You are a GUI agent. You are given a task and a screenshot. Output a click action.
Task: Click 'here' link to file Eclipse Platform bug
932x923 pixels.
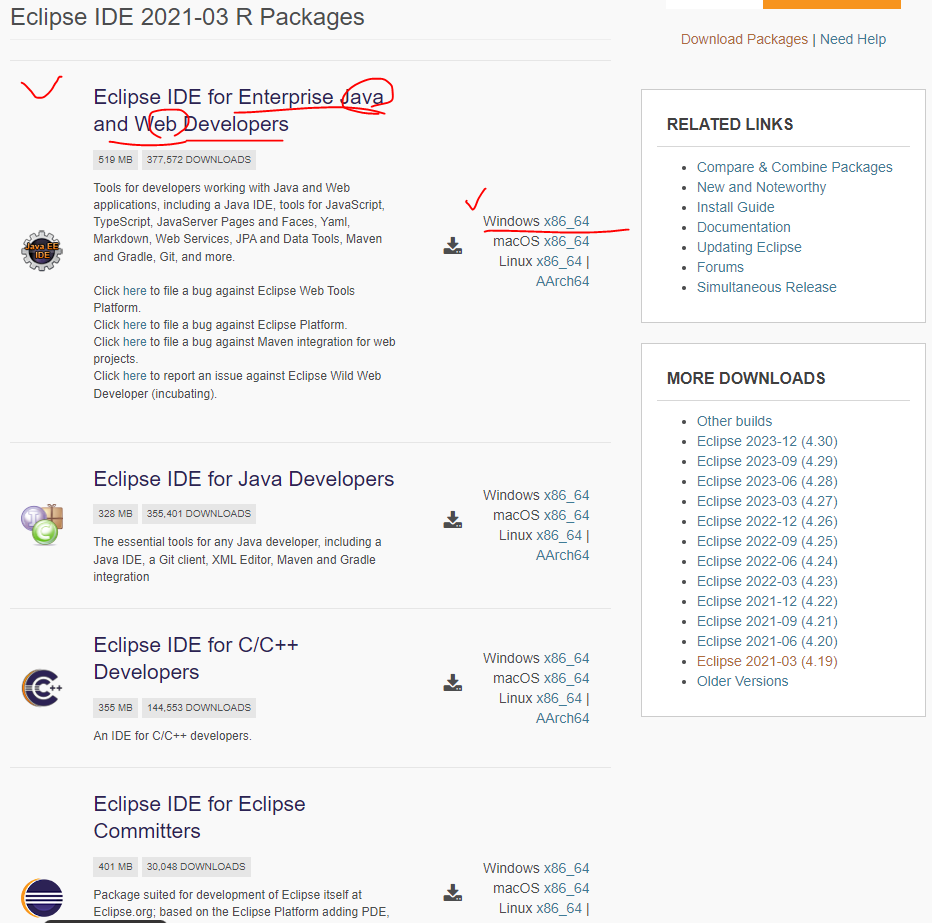(134, 325)
